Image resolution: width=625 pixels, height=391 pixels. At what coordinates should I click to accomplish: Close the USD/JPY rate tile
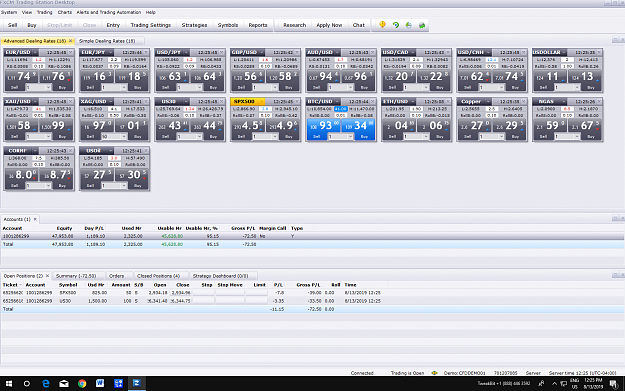click(x=222, y=52)
